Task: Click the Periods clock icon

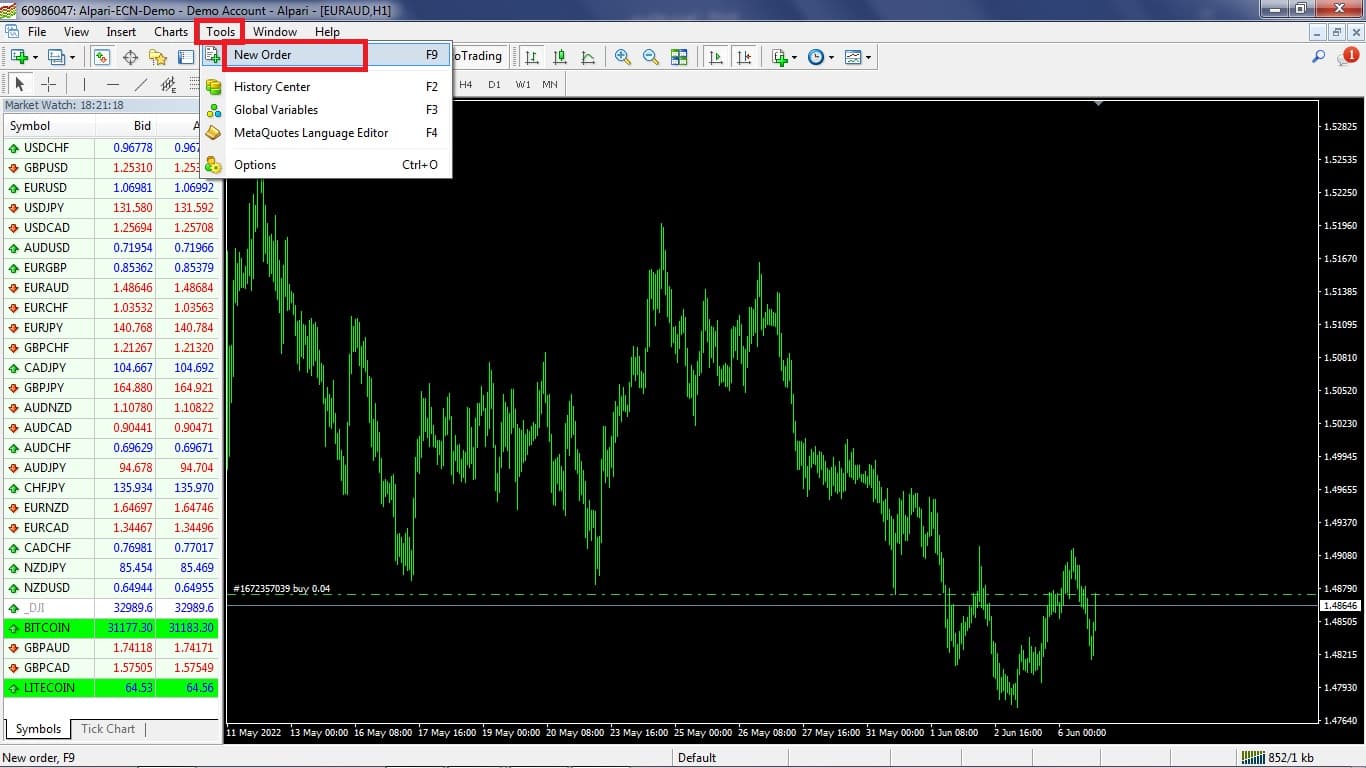Action: pos(815,57)
